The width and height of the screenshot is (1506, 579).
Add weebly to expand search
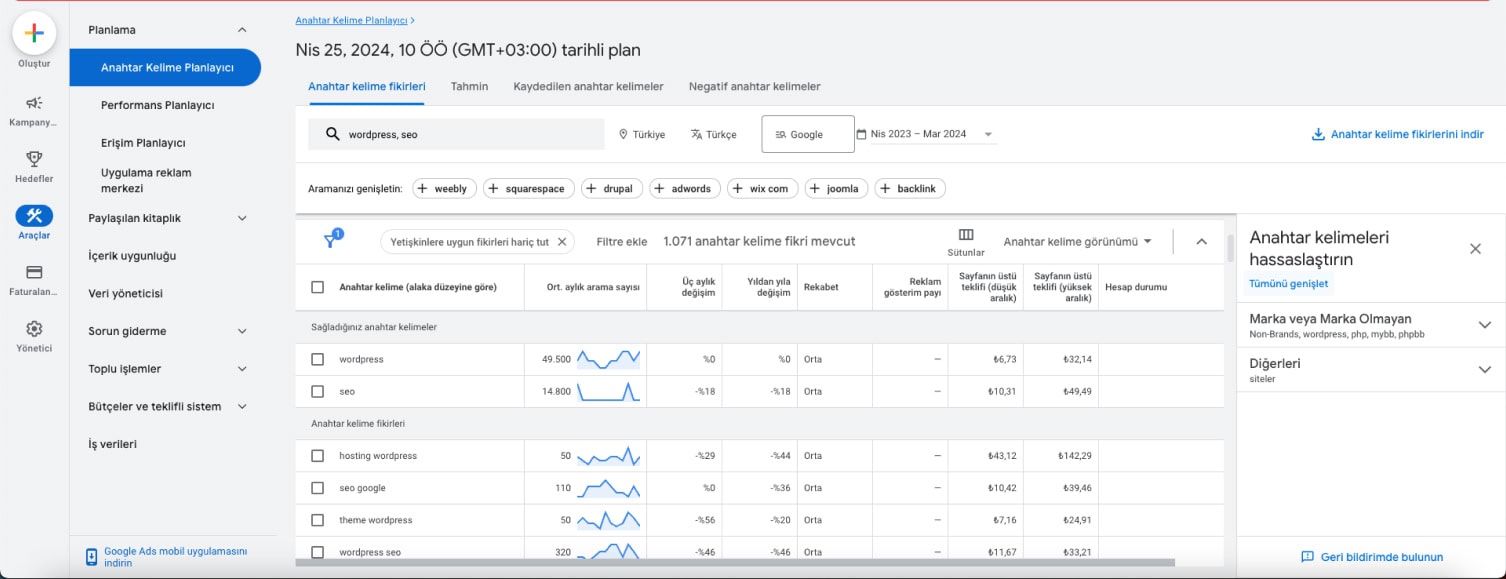pyautogui.click(x=442, y=188)
